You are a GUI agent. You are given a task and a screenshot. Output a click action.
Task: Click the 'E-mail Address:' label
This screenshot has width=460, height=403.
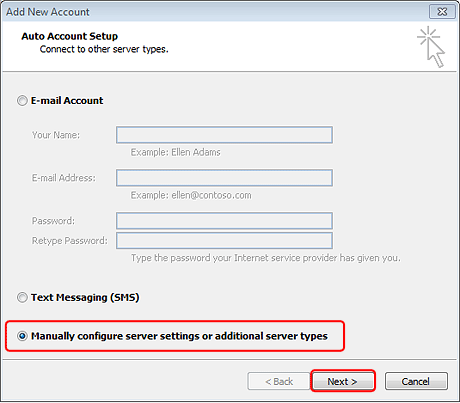click(x=64, y=178)
